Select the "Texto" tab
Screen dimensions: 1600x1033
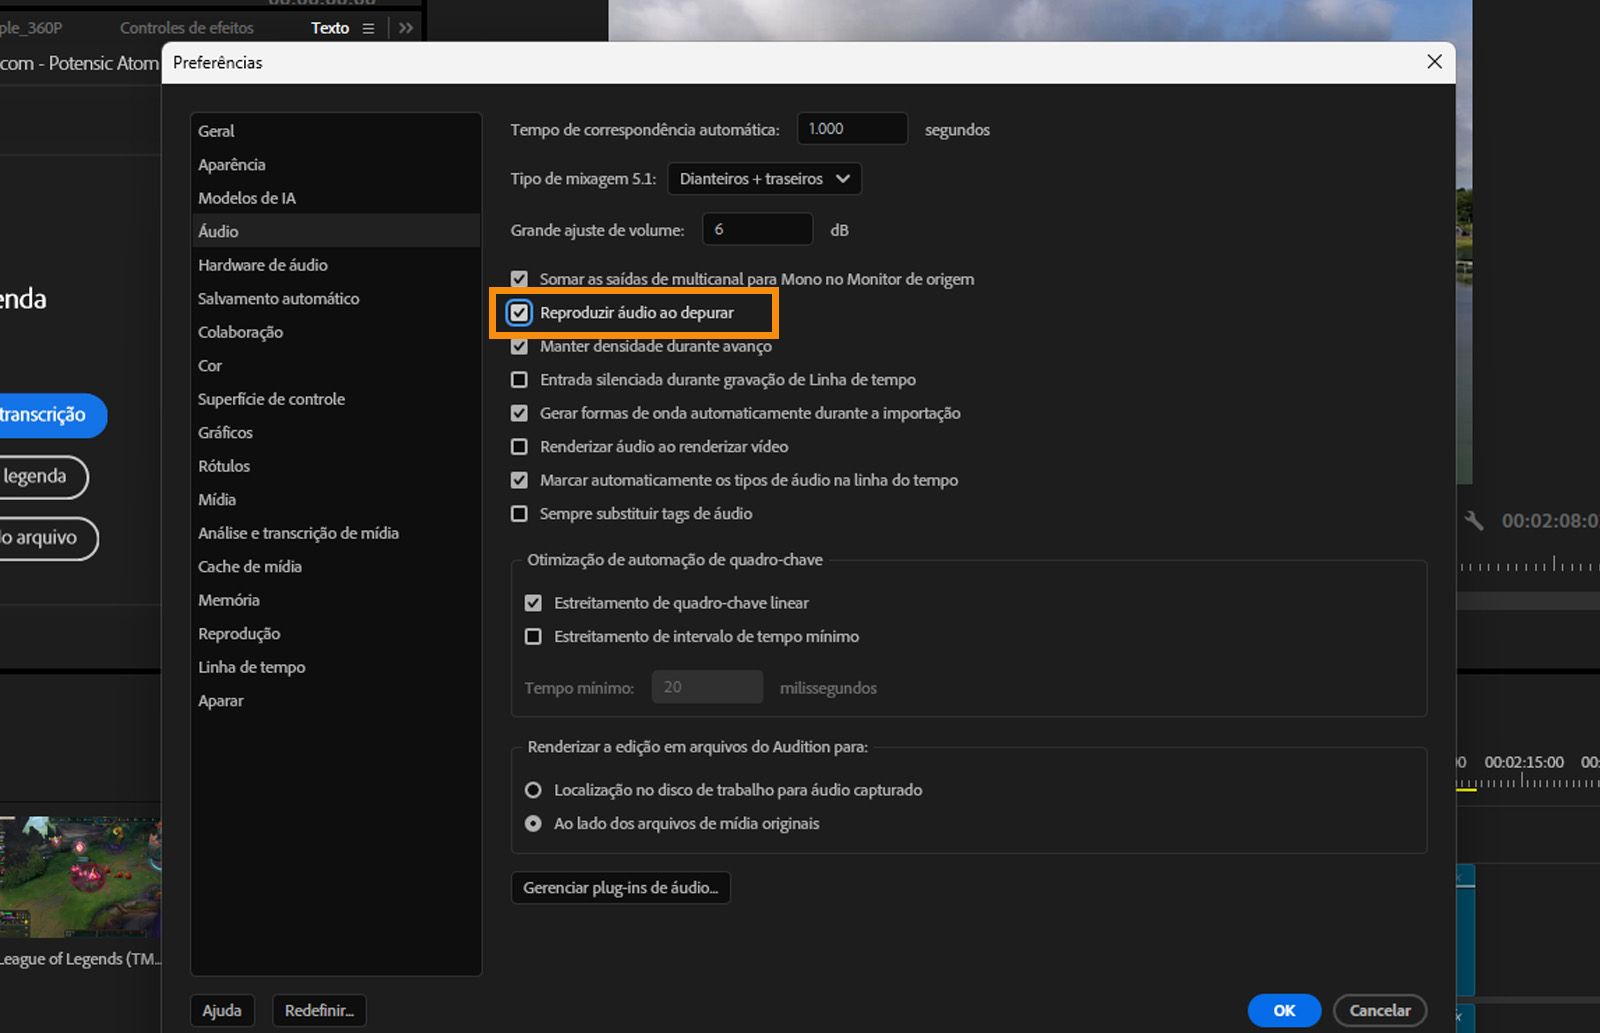(x=329, y=28)
